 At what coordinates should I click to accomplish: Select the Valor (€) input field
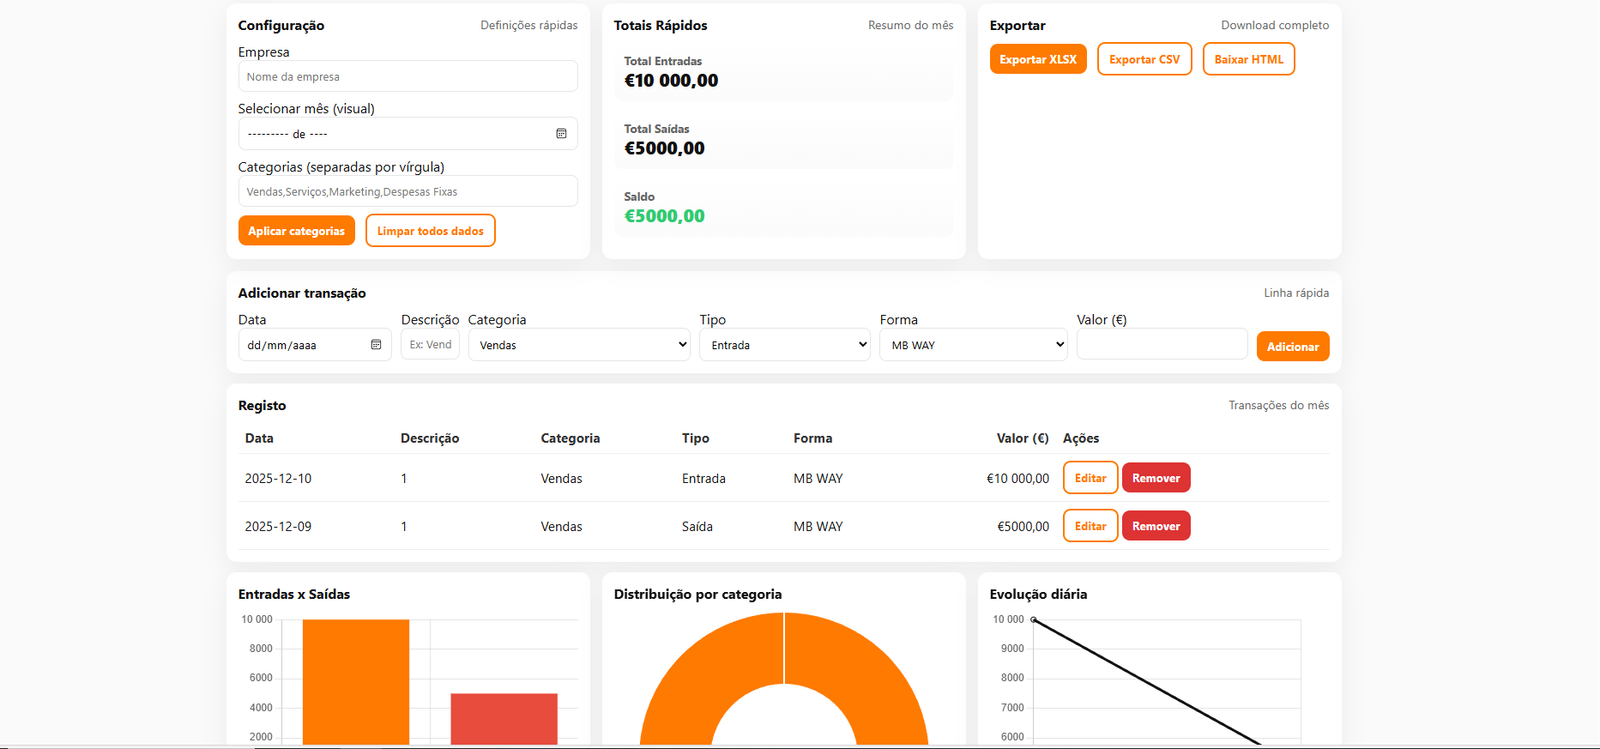(x=1161, y=345)
